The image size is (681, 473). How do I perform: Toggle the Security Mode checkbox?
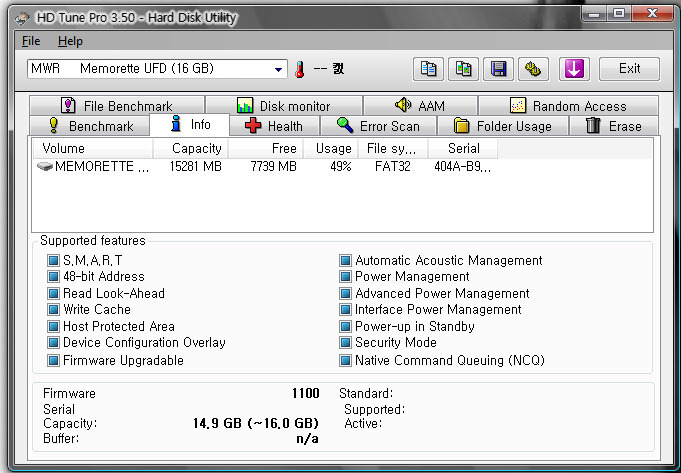click(345, 343)
